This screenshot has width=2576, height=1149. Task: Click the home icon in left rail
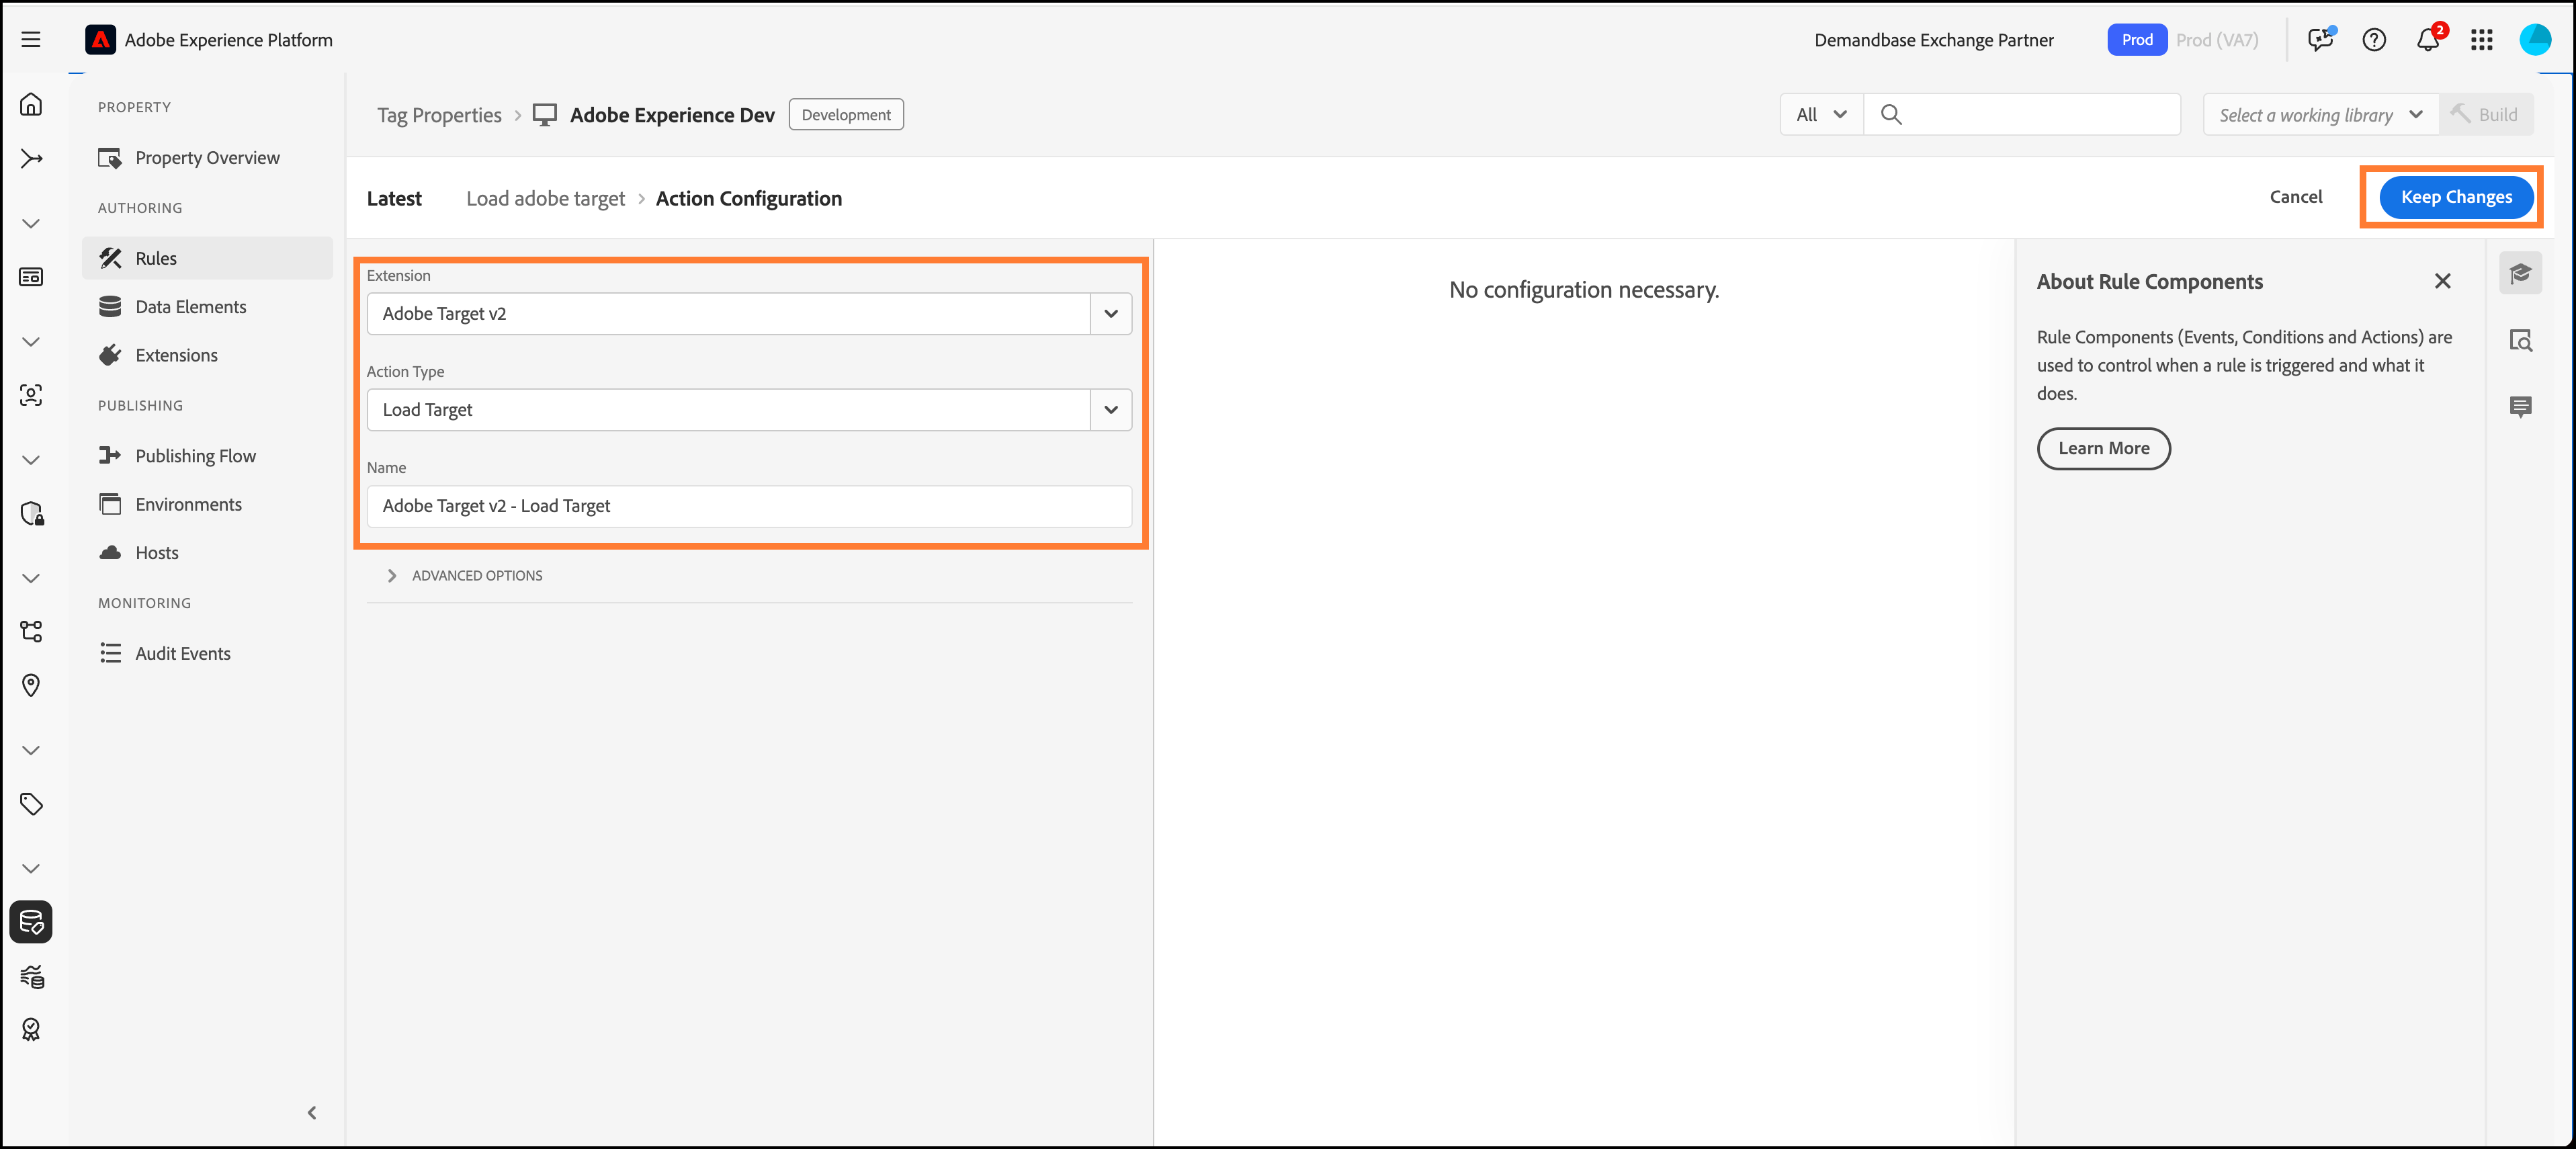click(x=31, y=104)
